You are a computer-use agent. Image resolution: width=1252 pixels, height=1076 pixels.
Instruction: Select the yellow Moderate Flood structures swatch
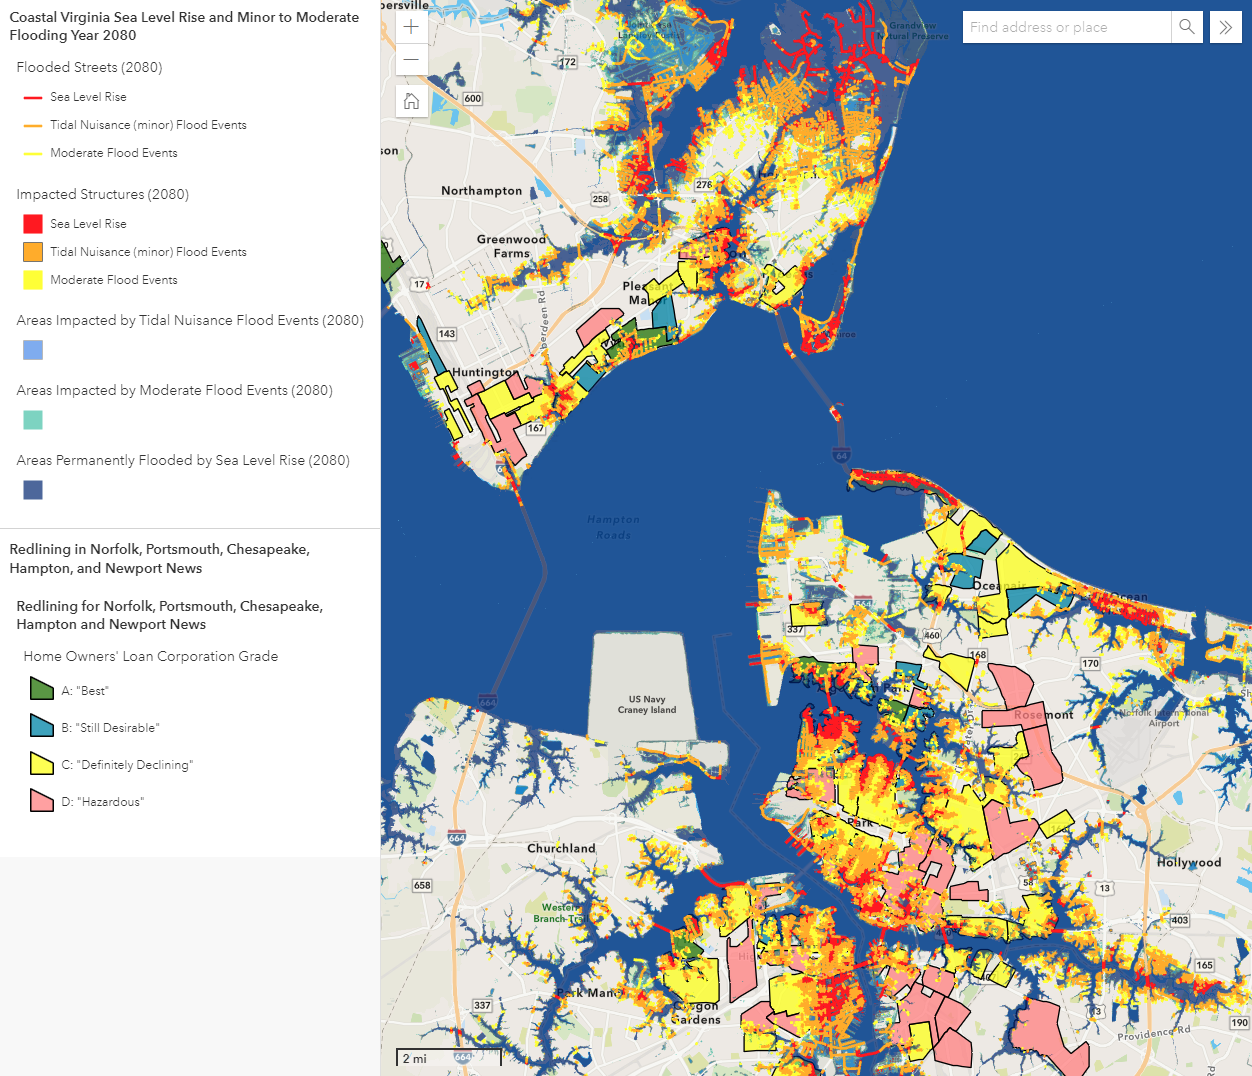[33, 280]
